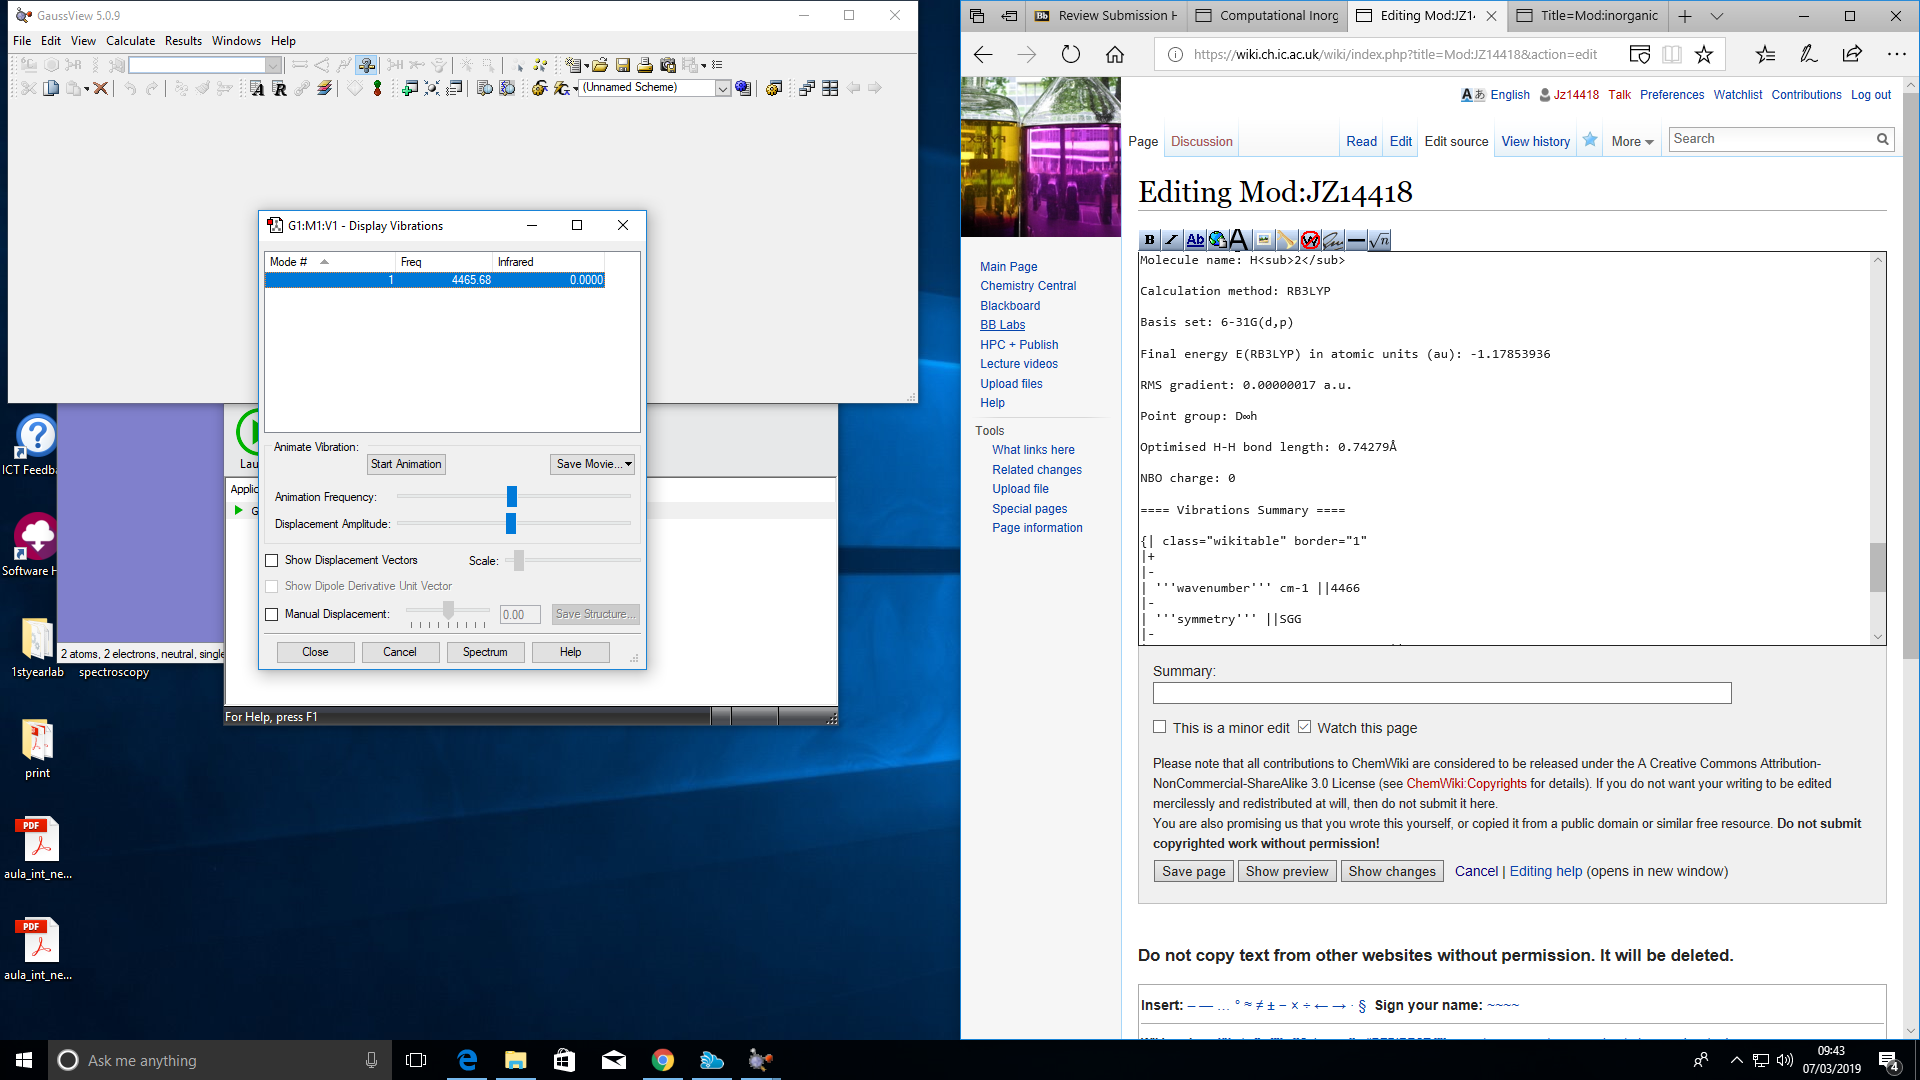Open the Unnamed Scheme dropdown
Screen dimensions: 1920x1080
(x=722, y=88)
